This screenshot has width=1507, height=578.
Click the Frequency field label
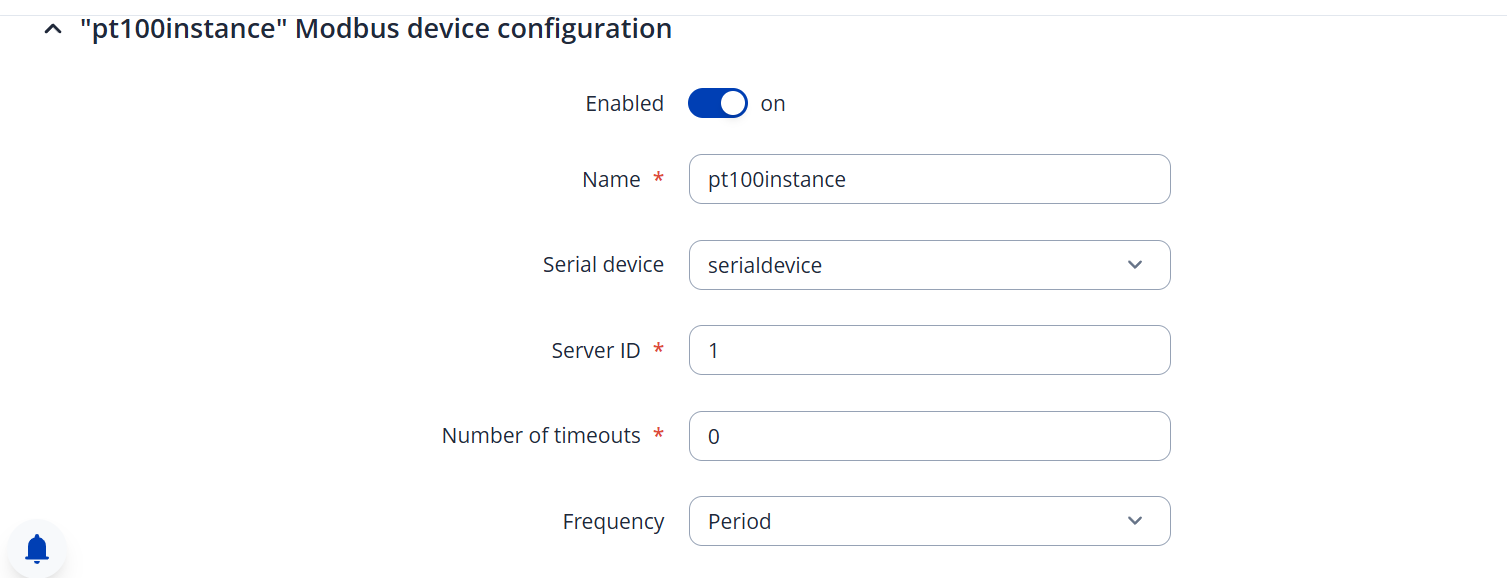tap(613, 522)
